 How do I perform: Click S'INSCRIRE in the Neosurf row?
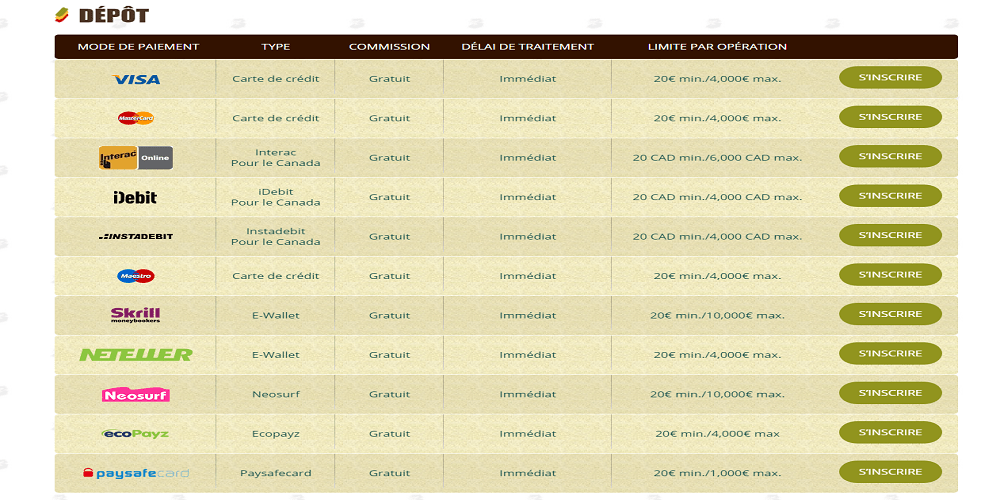coord(890,393)
